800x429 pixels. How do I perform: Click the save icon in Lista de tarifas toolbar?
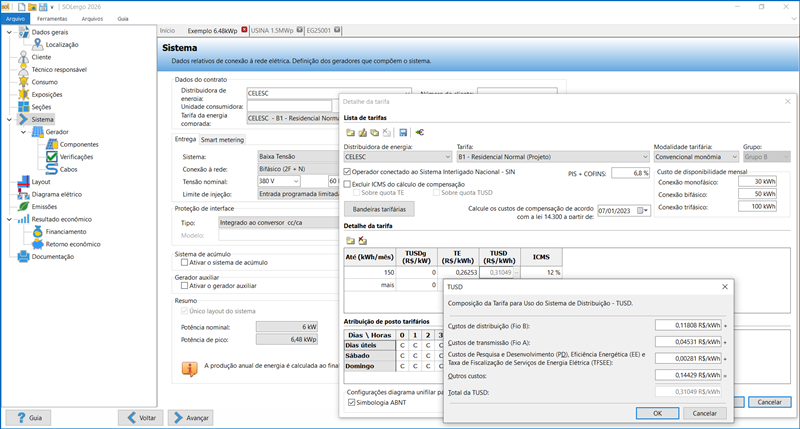(403, 132)
